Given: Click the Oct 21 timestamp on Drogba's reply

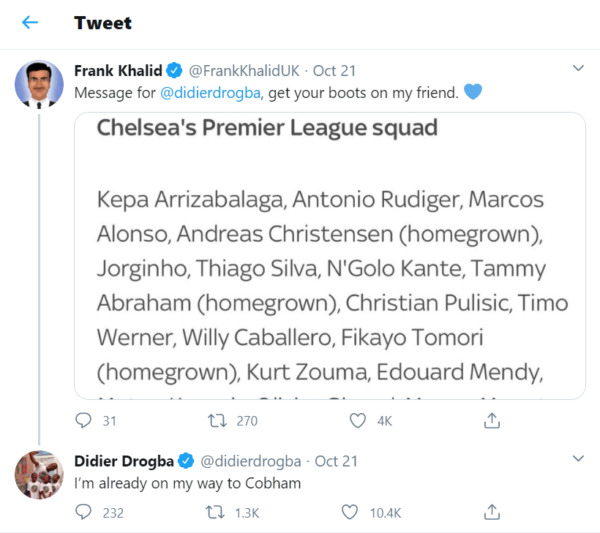Looking at the screenshot, I should click(x=334, y=461).
